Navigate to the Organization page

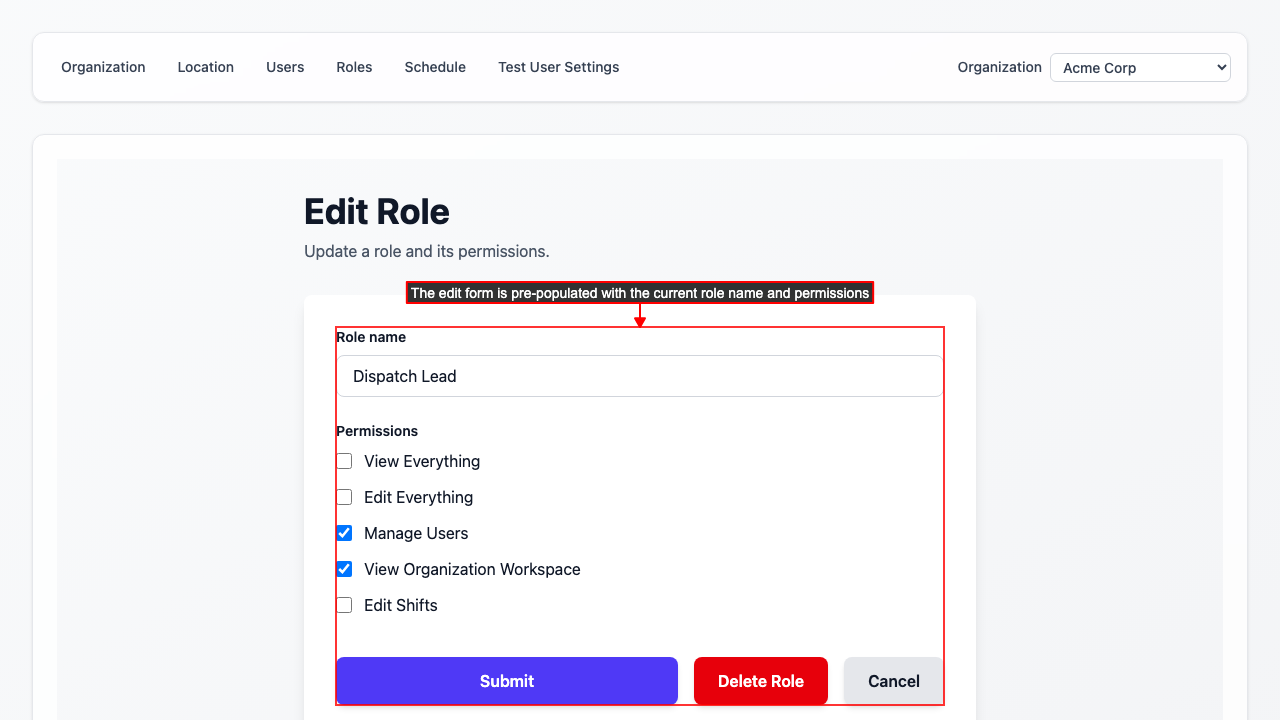(103, 67)
